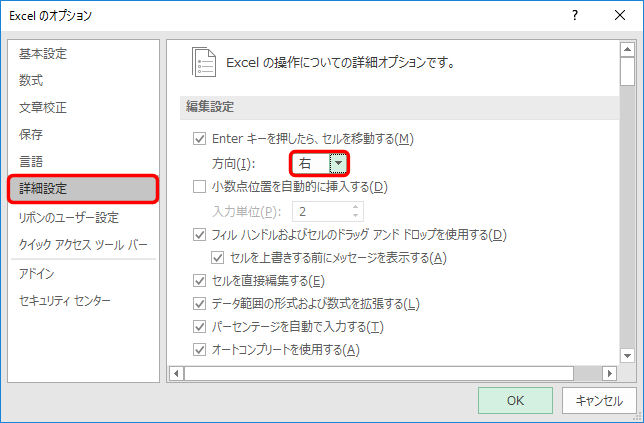Toggle Enter キーを押したら、セルを移動する checkbox

pyautogui.click(x=200, y=139)
